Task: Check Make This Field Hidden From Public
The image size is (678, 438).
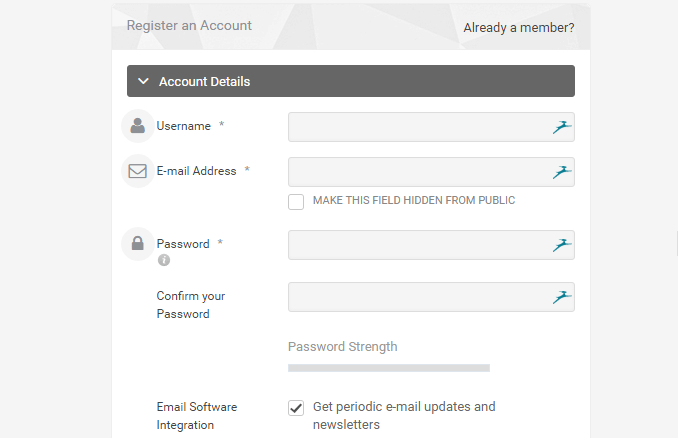Action: (296, 202)
